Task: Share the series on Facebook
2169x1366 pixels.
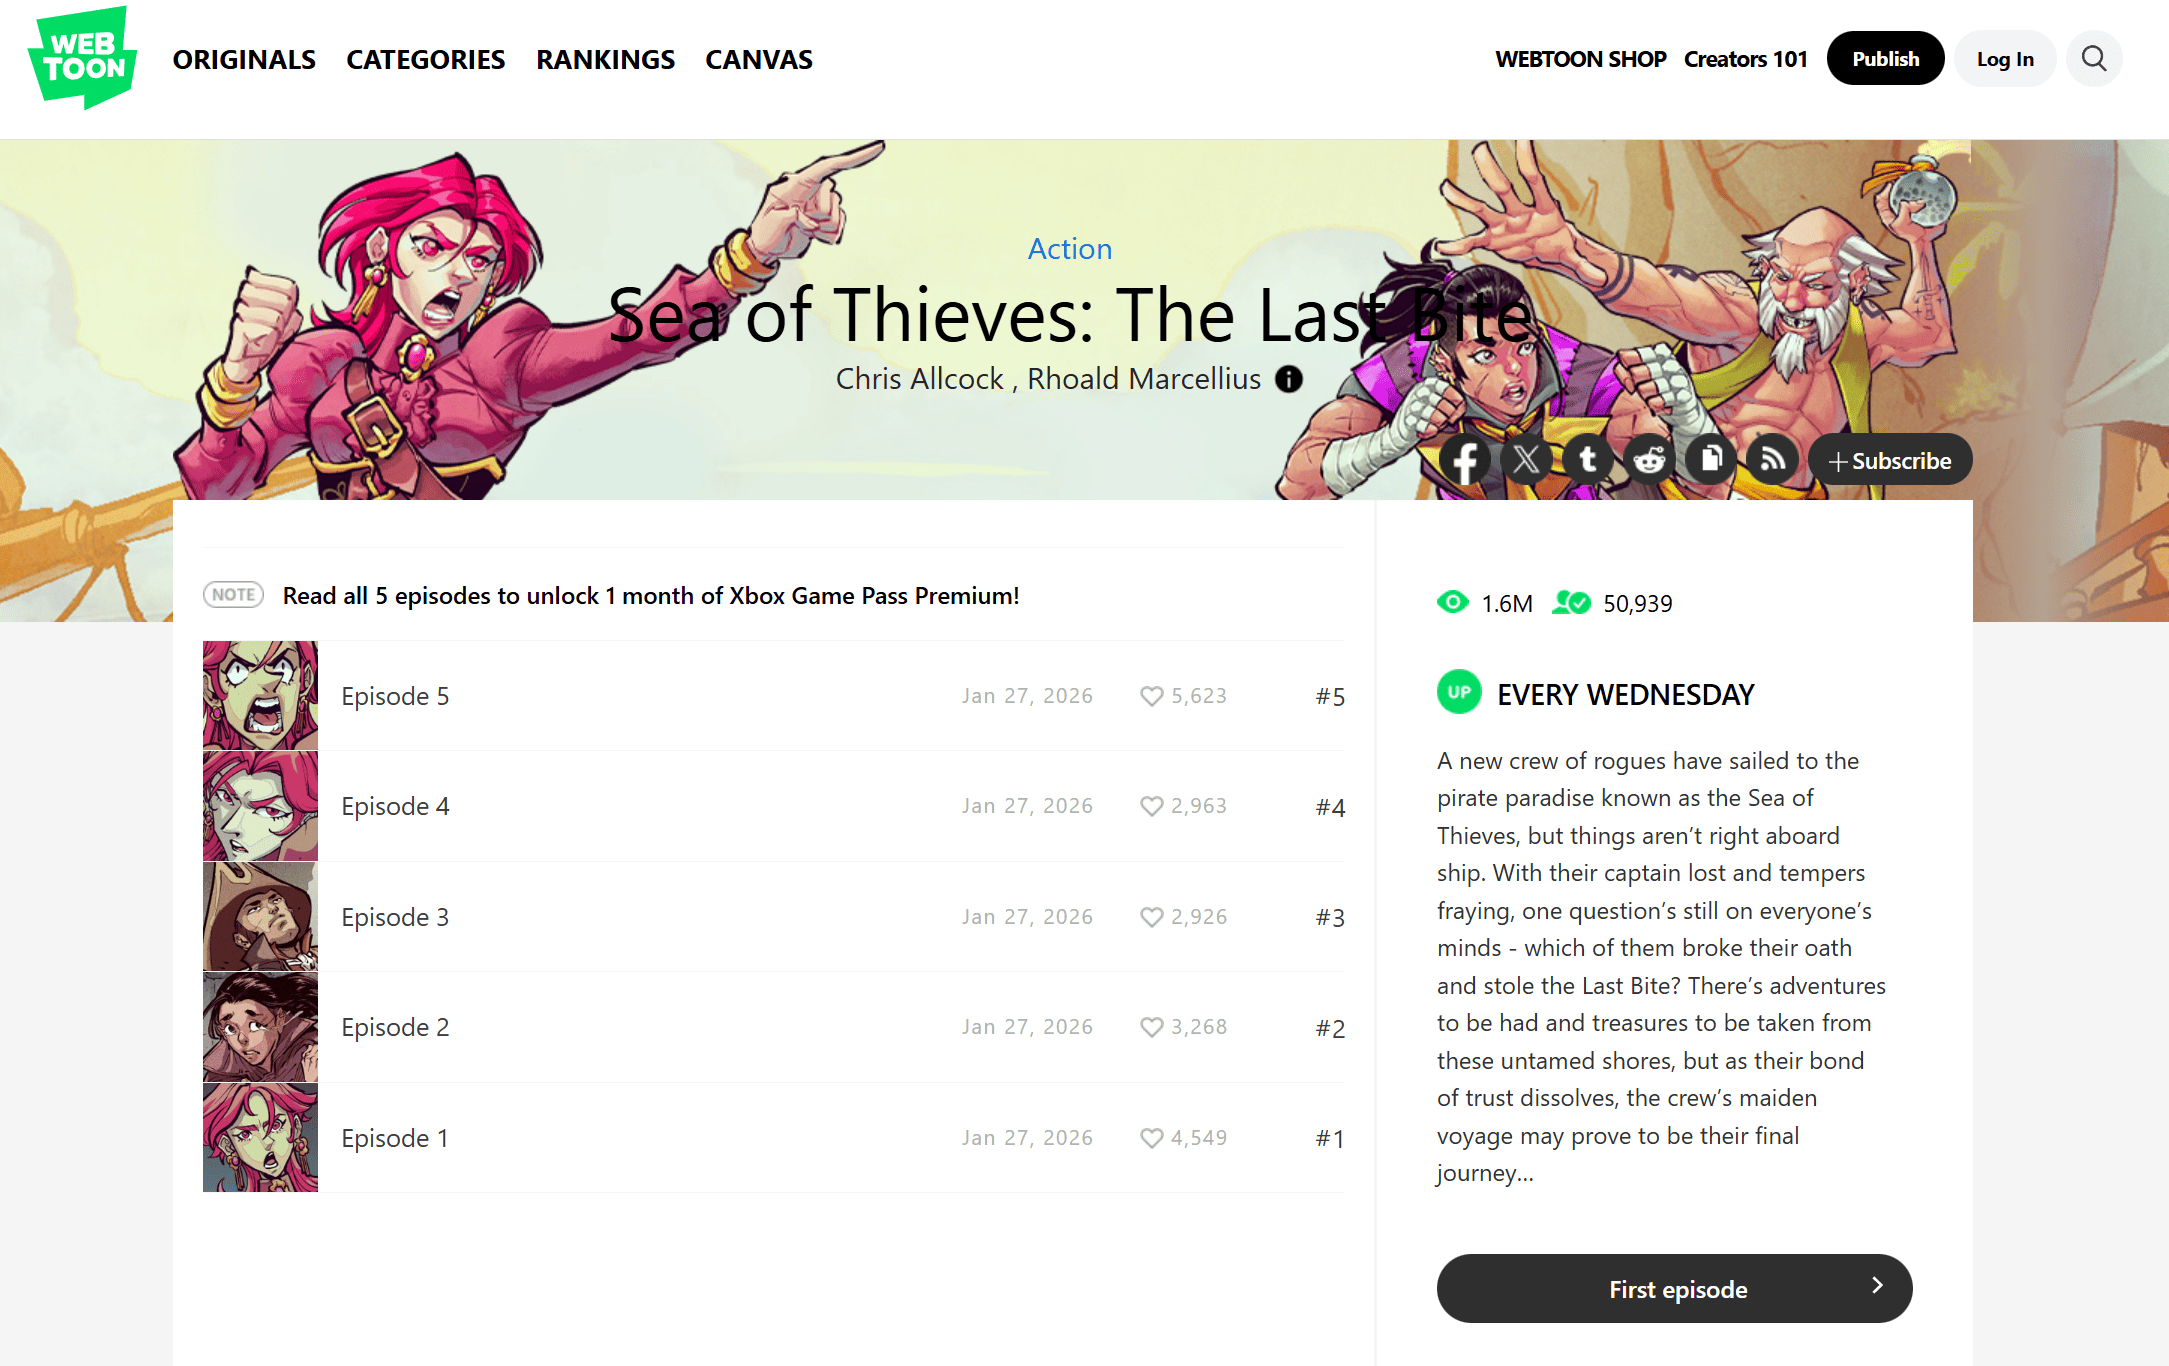Action: coord(1465,460)
